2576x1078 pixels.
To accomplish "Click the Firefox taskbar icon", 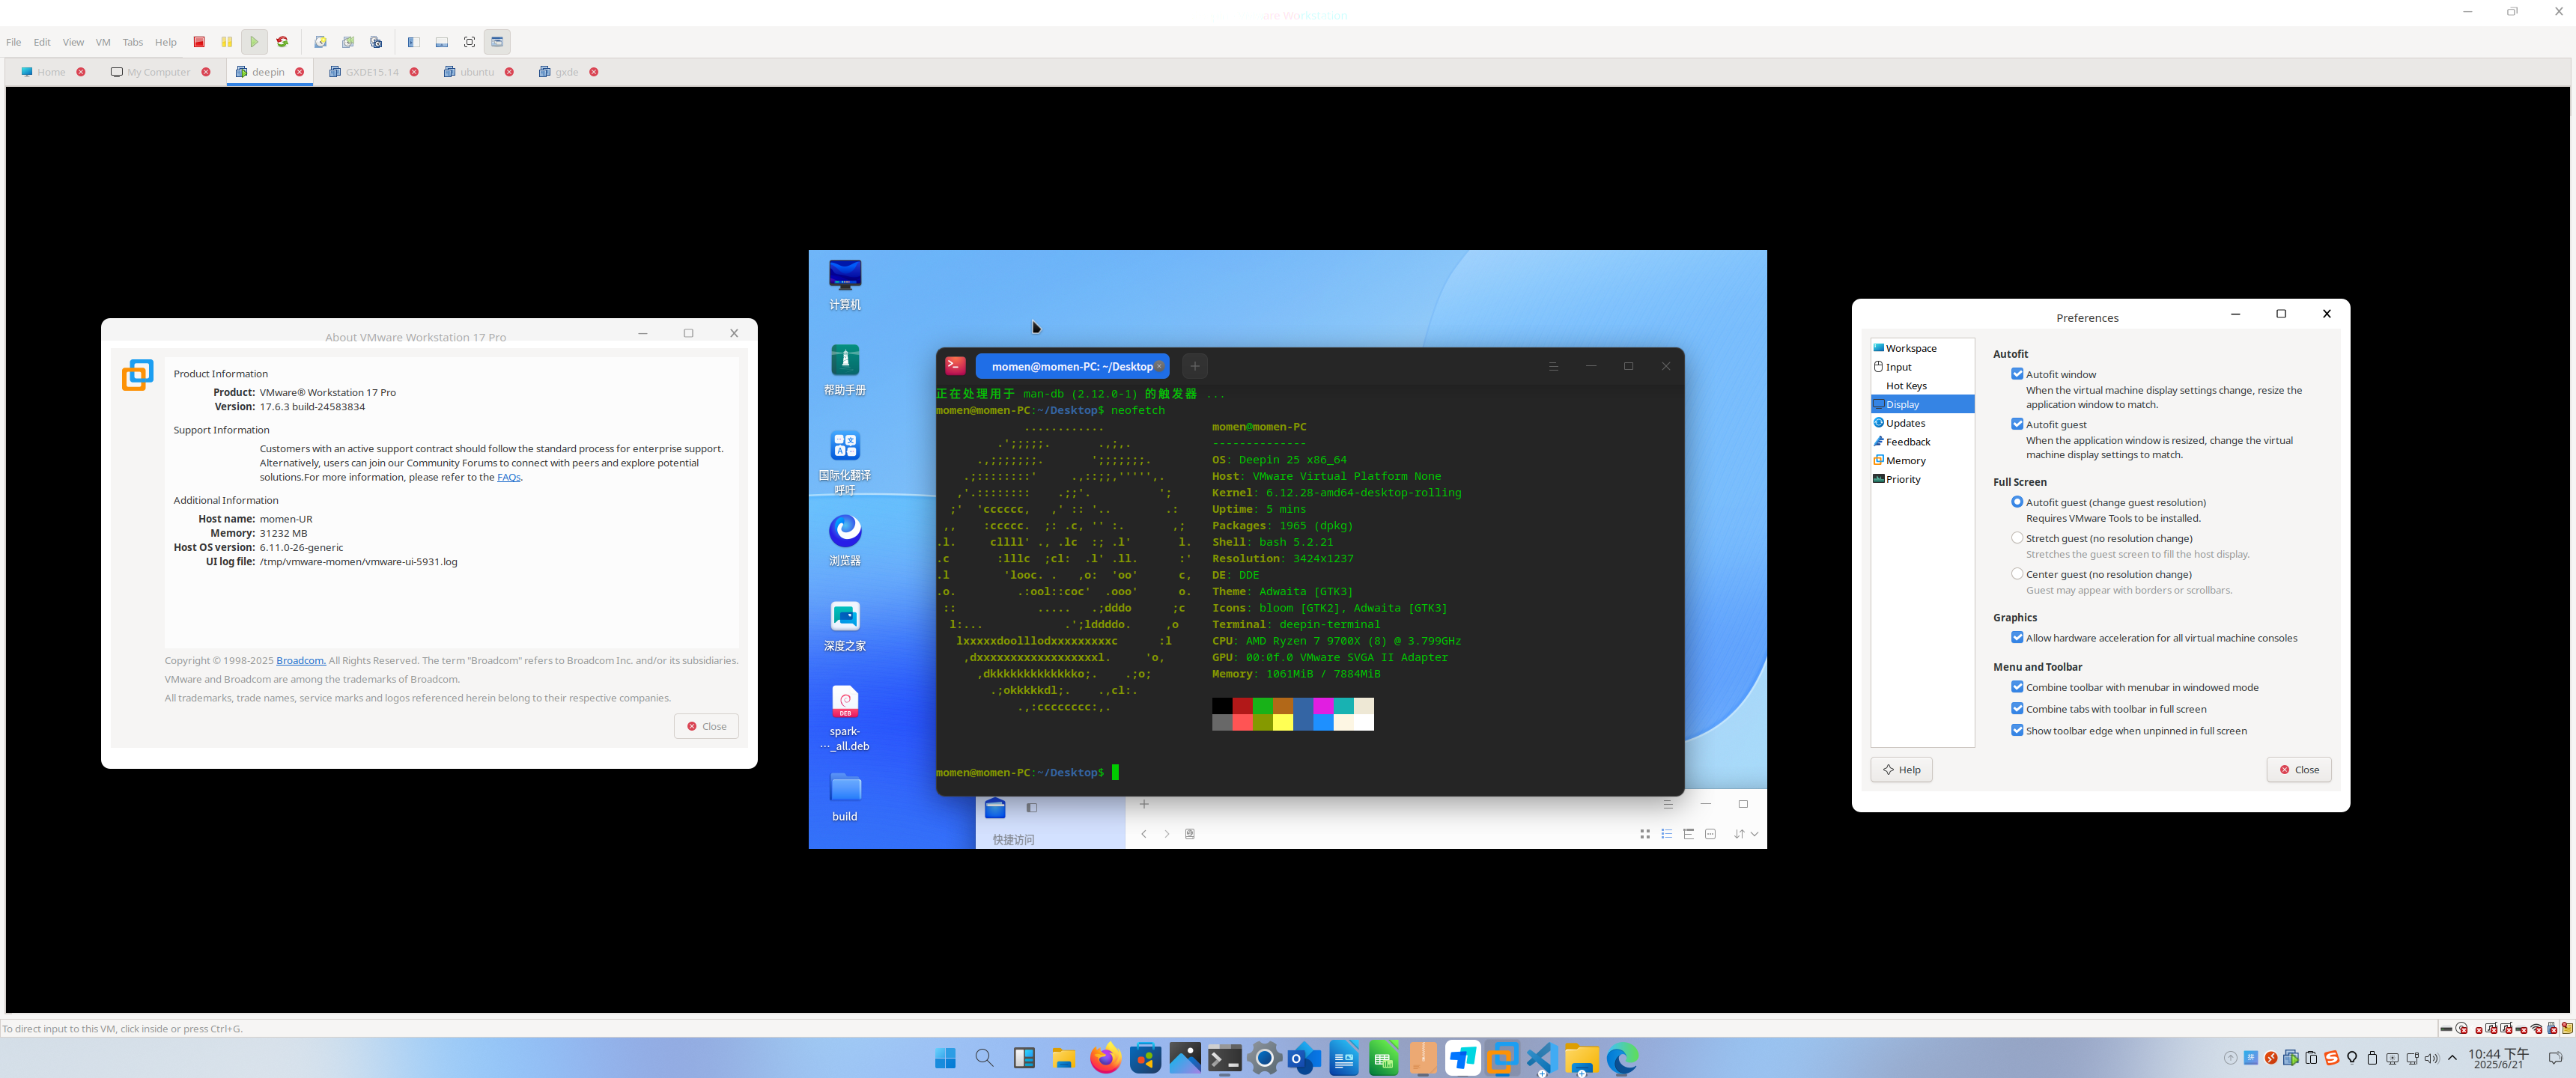I will 1105,1058.
